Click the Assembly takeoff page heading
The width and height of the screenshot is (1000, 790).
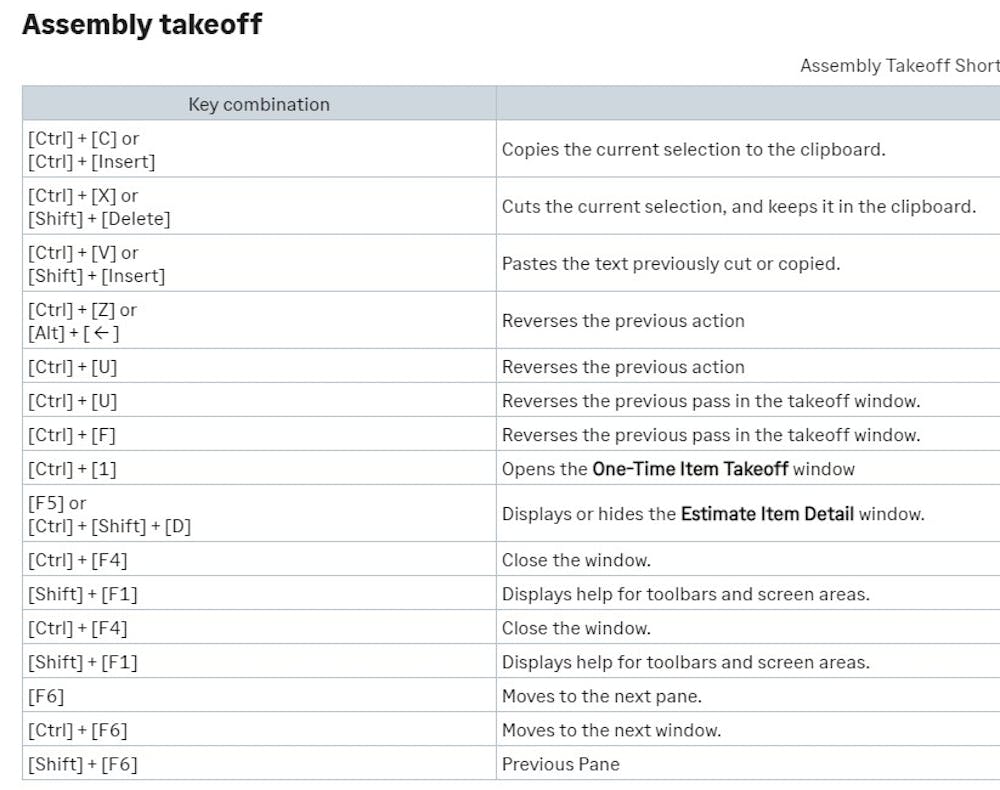[141, 25]
